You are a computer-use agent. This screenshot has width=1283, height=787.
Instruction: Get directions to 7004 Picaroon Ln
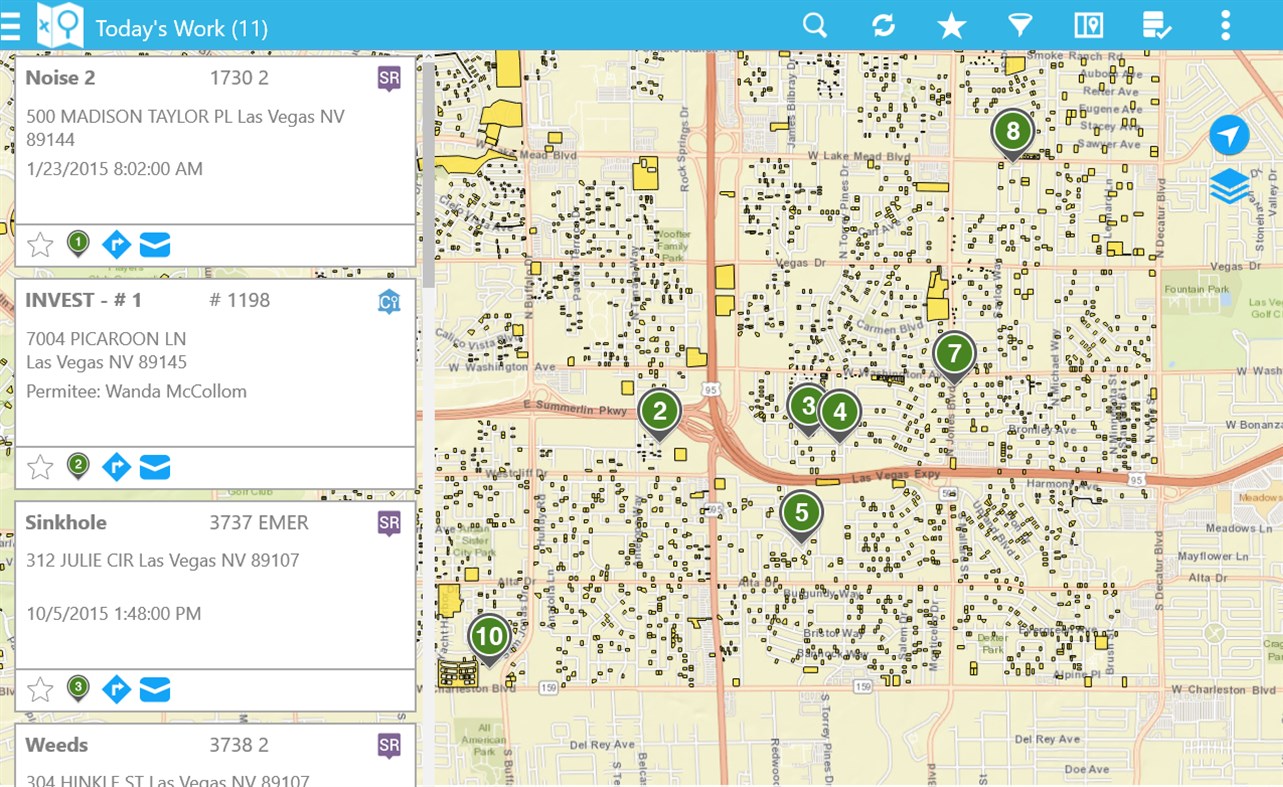pos(117,466)
